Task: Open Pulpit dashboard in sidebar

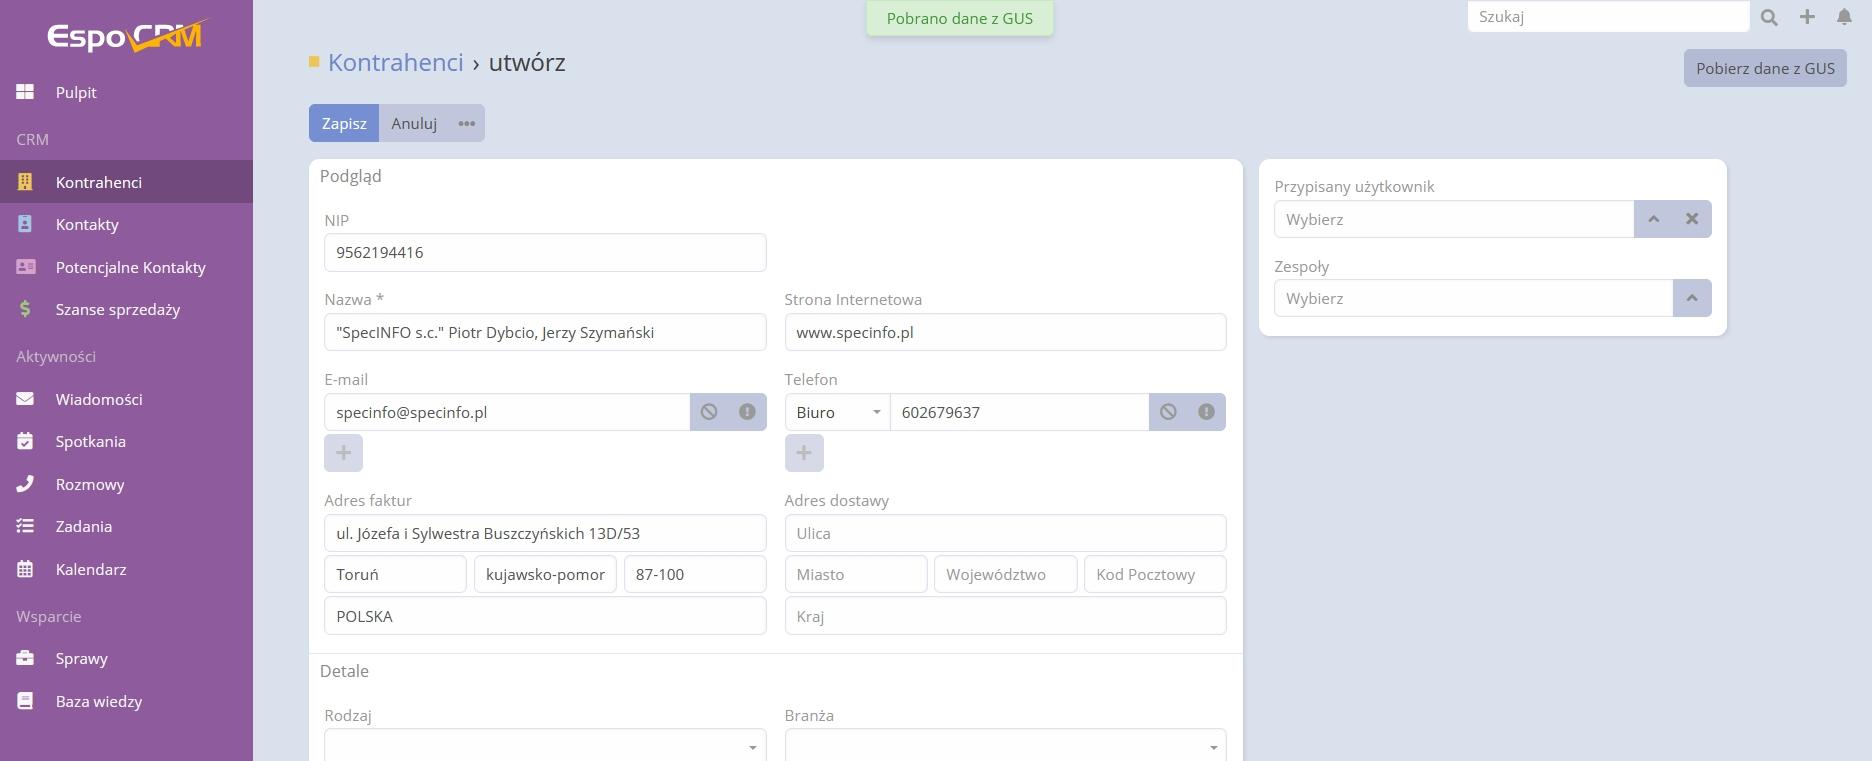Action: tap(126, 92)
